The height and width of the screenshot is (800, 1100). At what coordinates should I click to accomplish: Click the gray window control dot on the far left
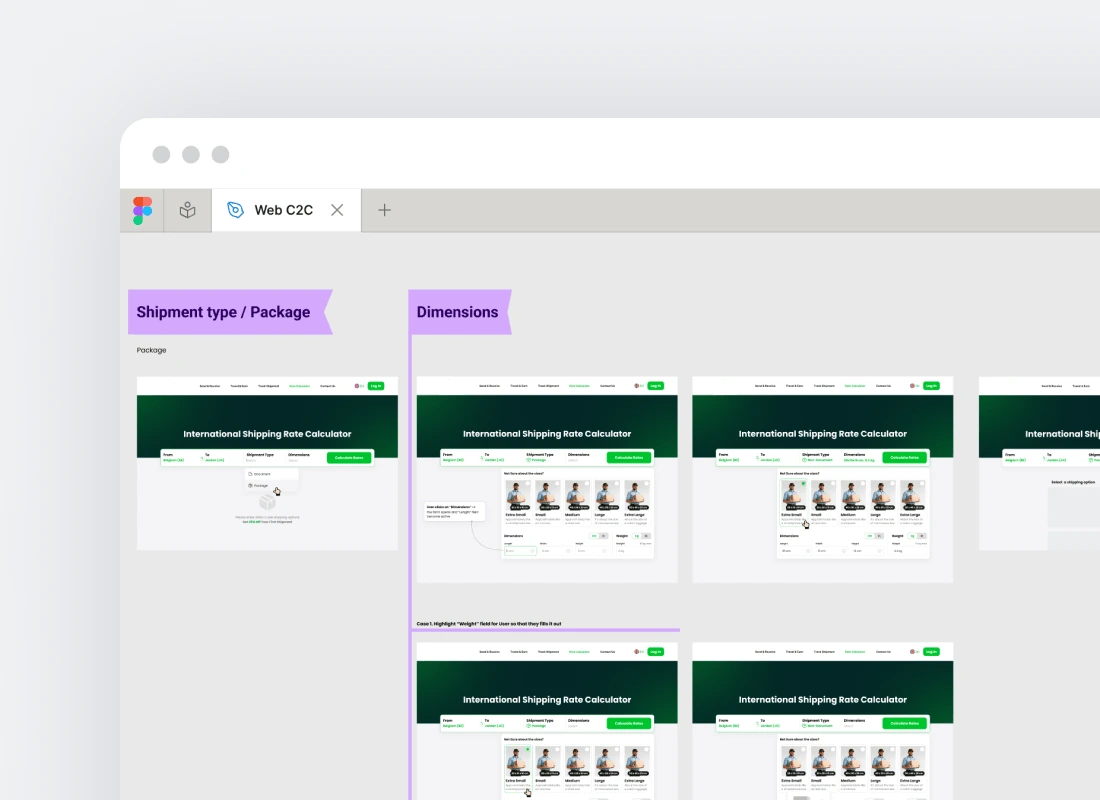(161, 154)
